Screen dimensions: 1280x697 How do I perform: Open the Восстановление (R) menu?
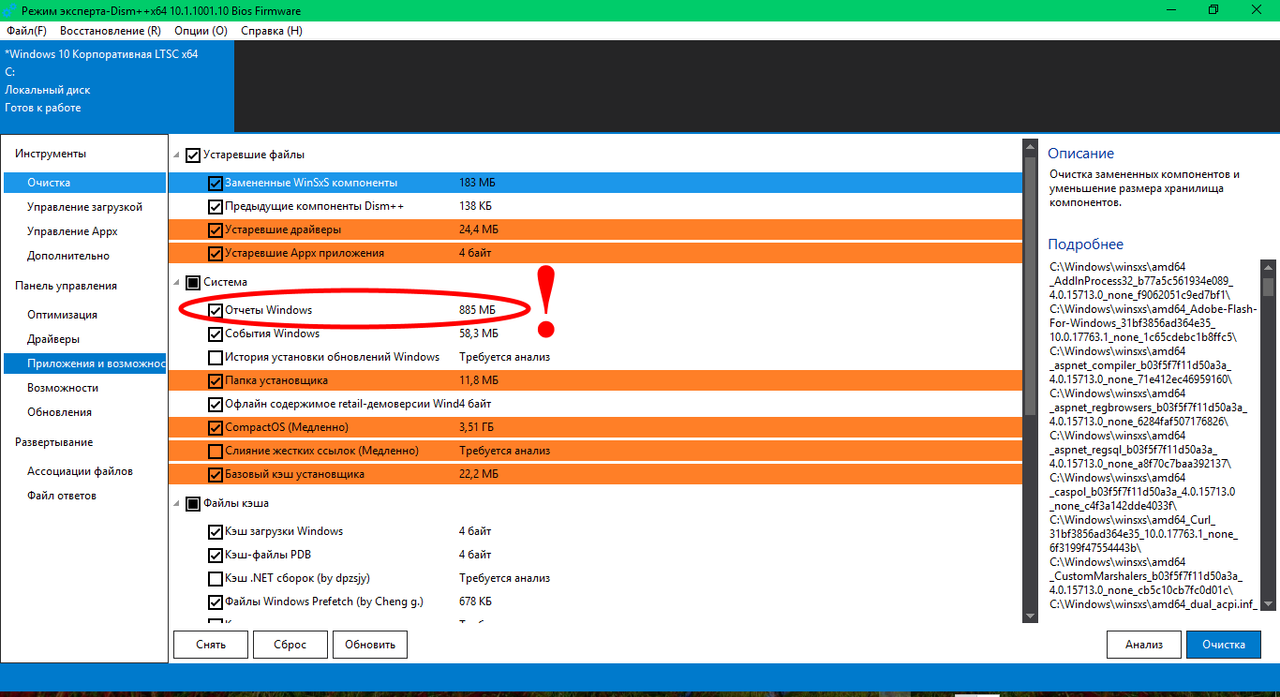pos(110,31)
